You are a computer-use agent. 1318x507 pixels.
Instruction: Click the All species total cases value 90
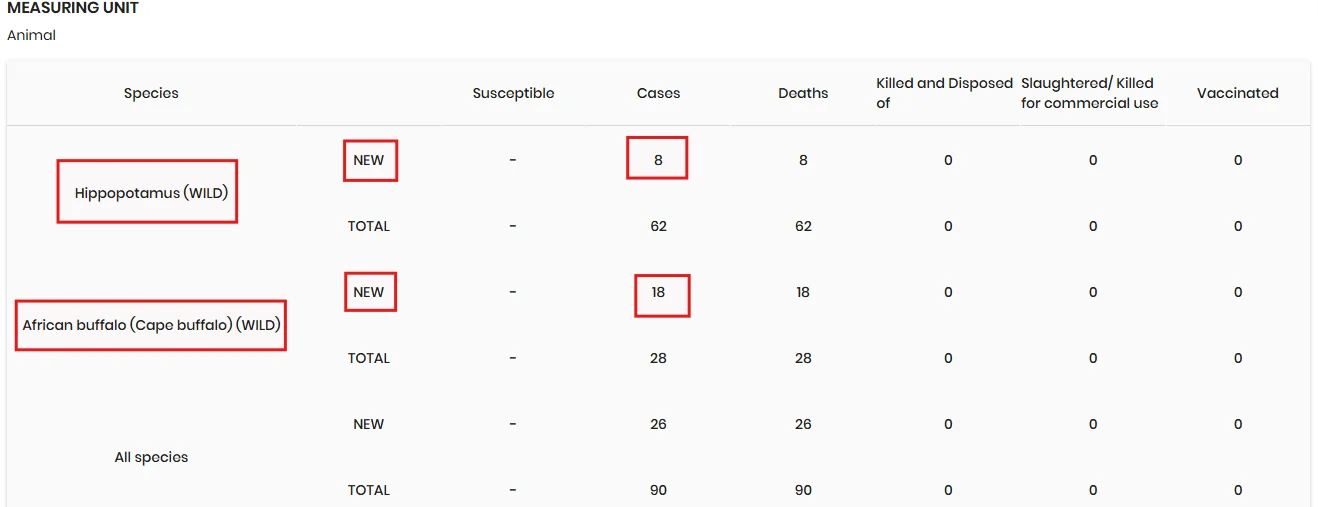click(x=658, y=490)
